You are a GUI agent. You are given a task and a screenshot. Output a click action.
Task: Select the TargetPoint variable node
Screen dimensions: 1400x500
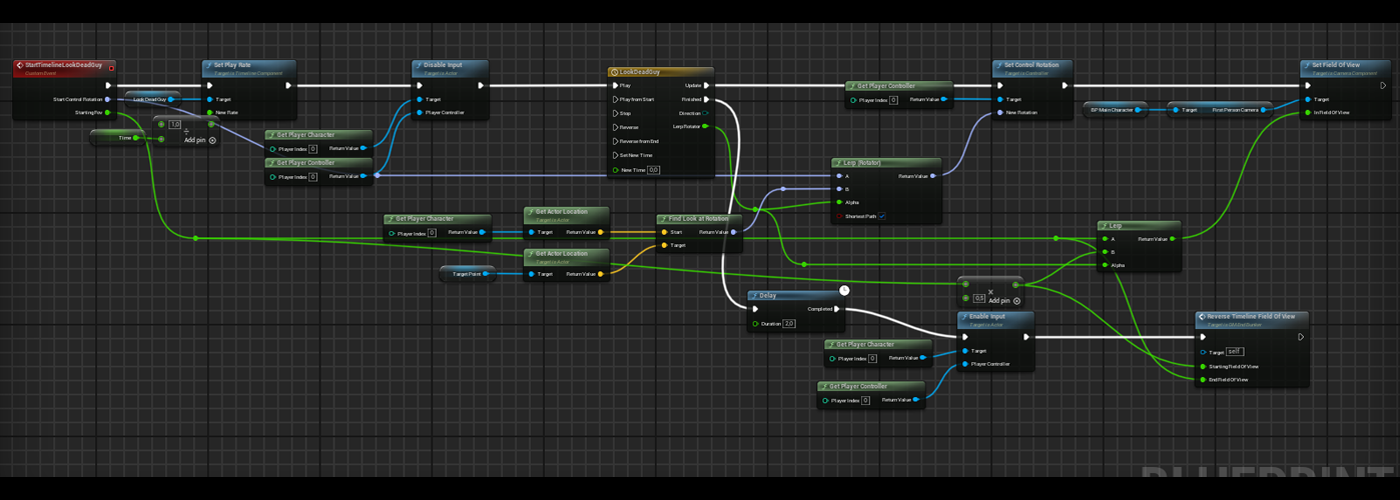click(466, 274)
